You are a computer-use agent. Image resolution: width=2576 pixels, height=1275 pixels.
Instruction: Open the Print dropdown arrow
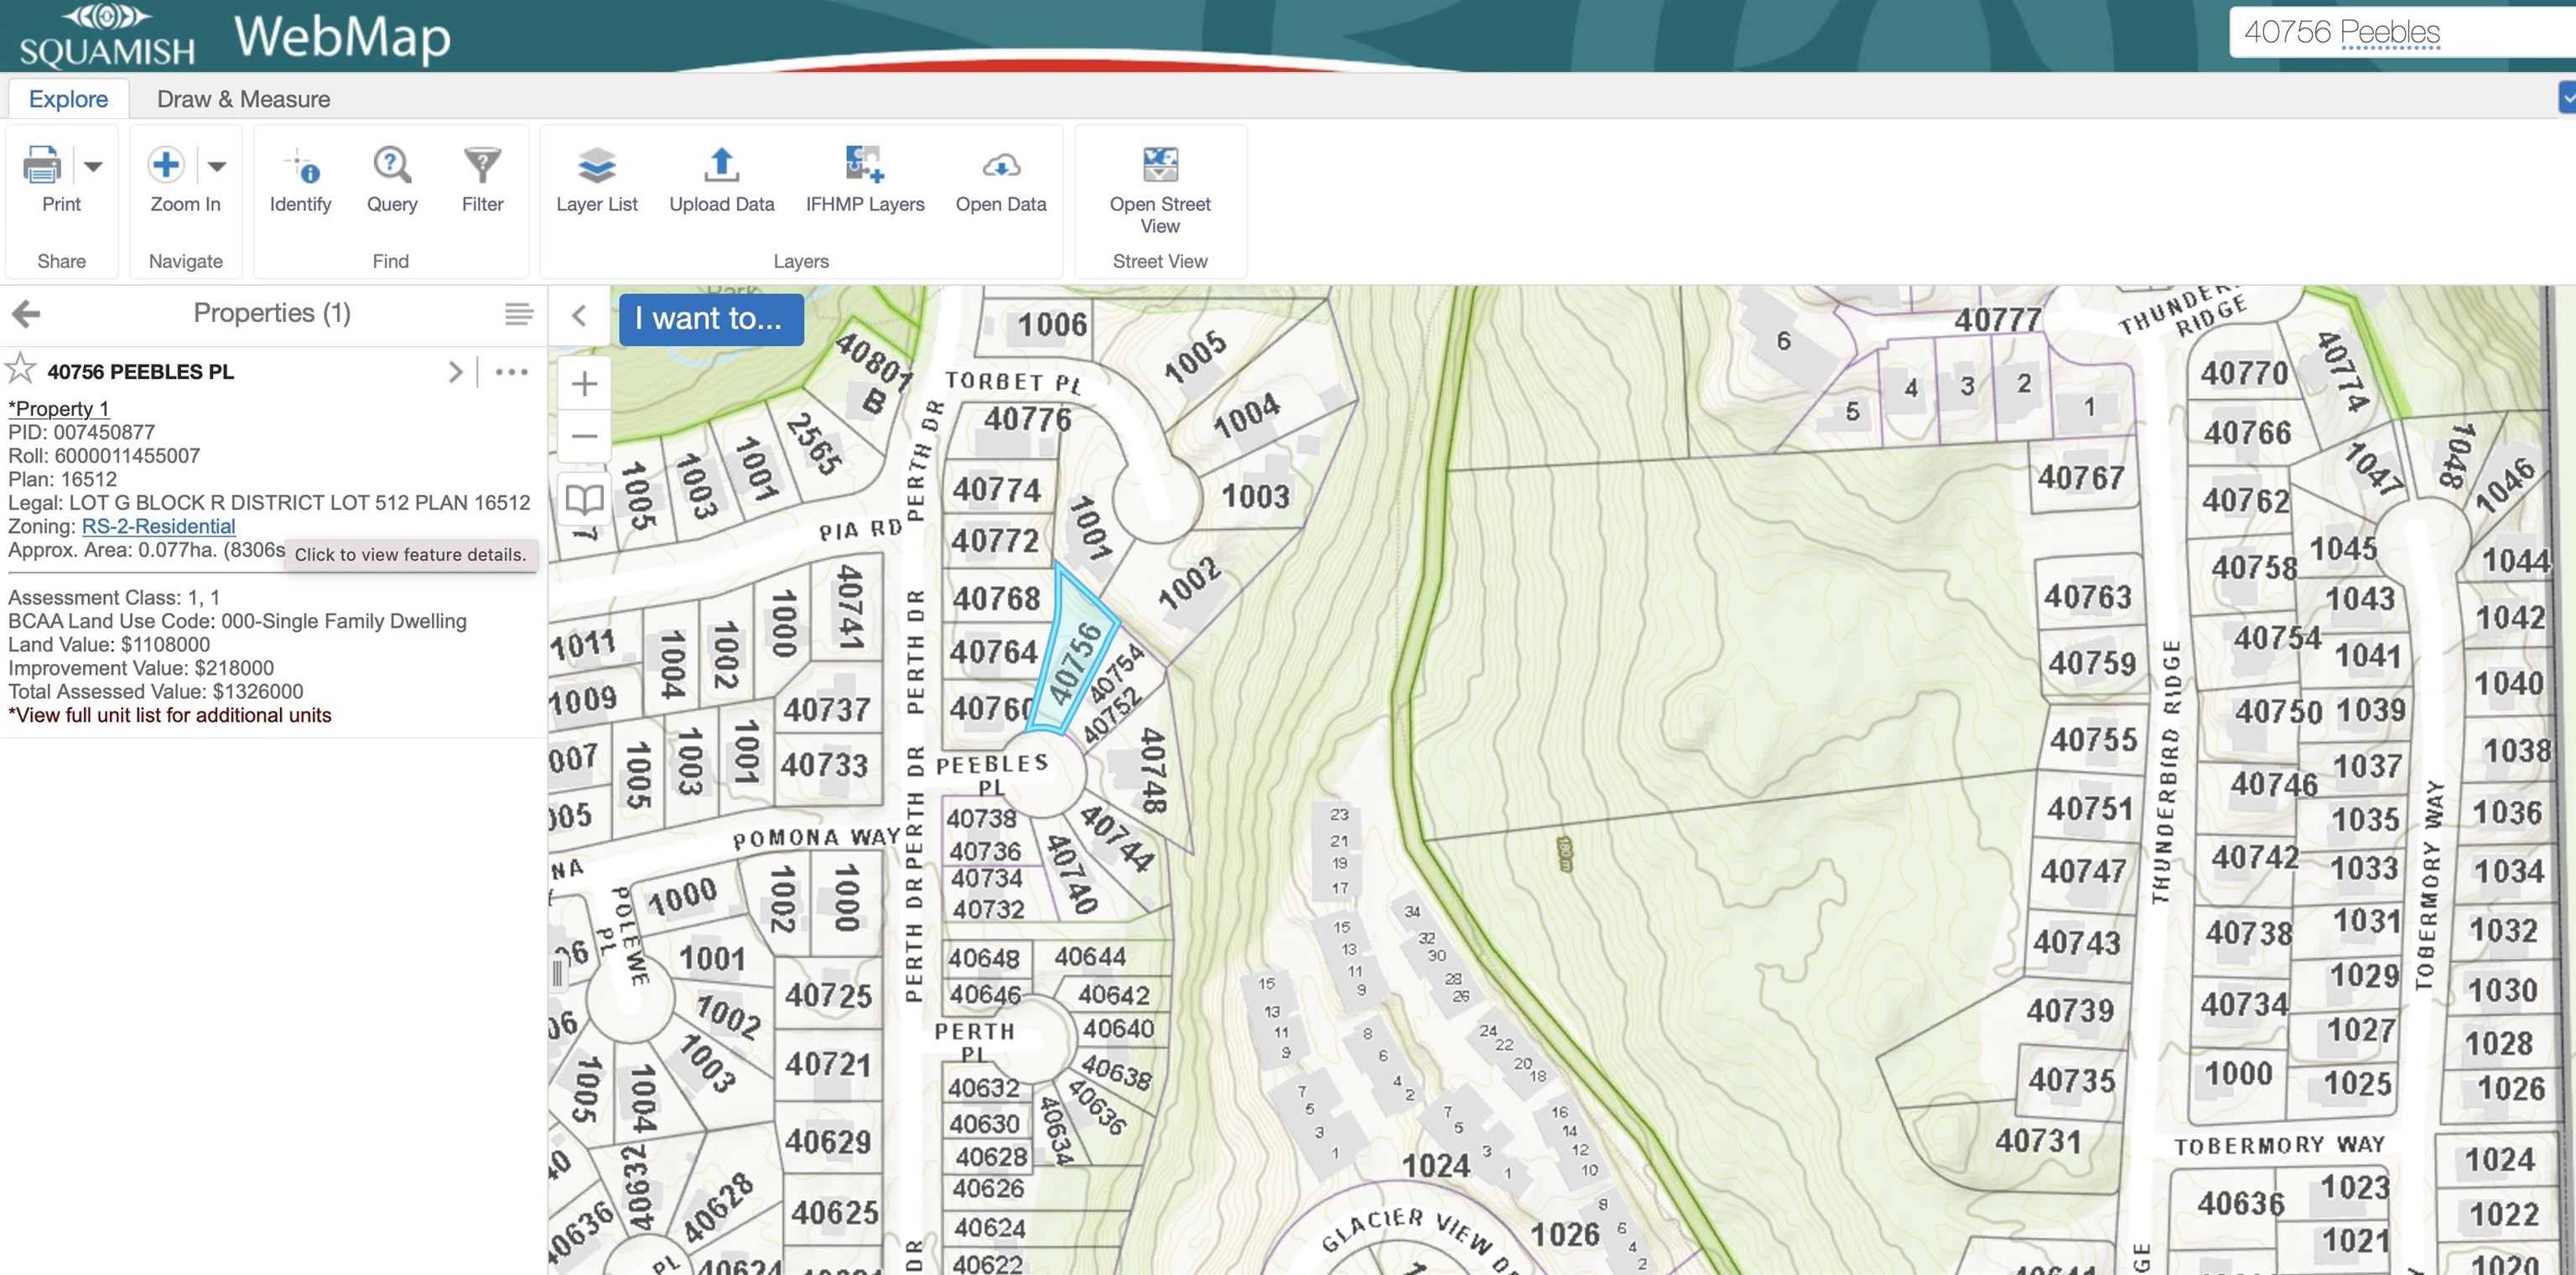tap(93, 166)
